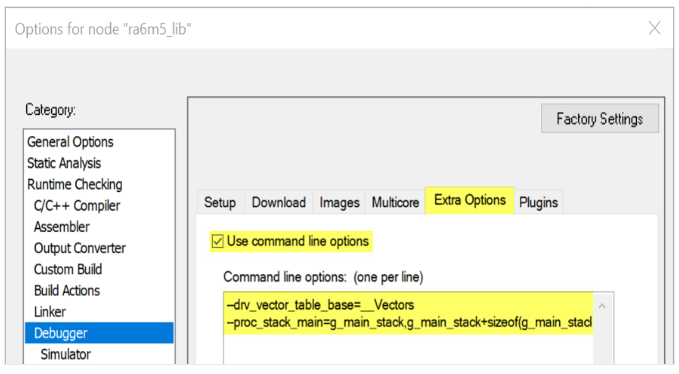Close the Options for node dialog
The height and width of the screenshot is (374, 679).
coord(654,29)
